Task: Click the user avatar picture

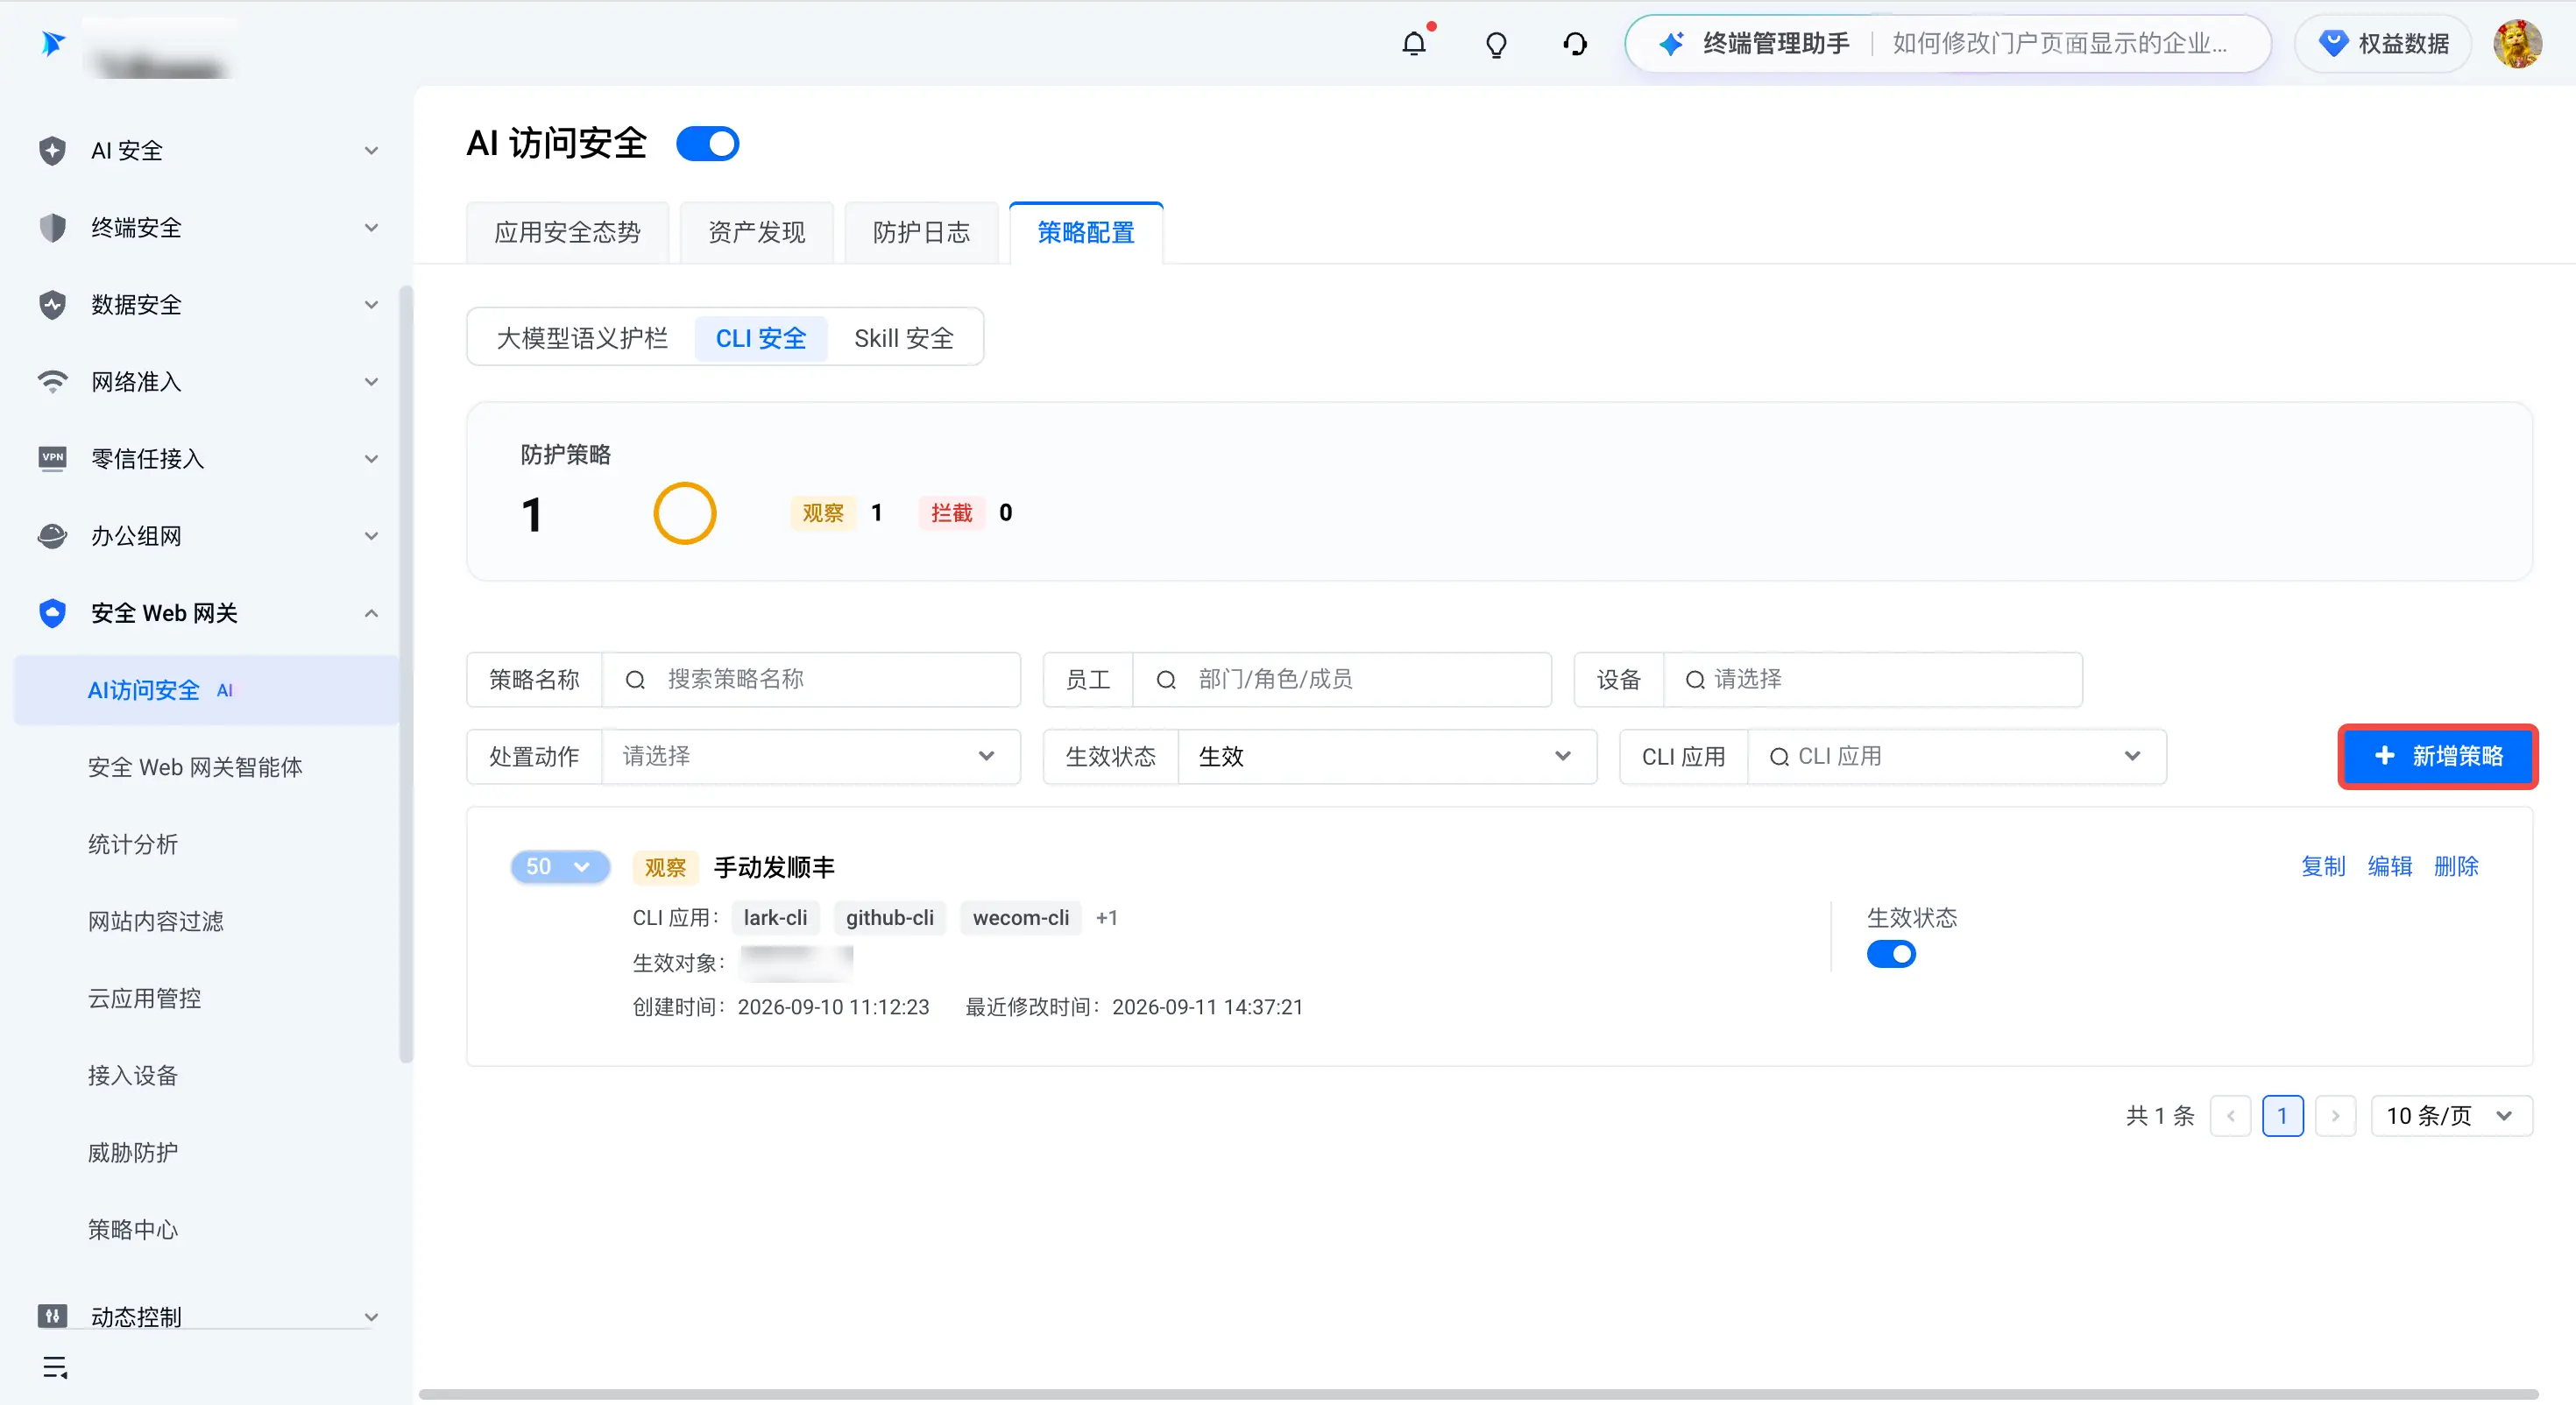Action: [x=2517, y=44]
